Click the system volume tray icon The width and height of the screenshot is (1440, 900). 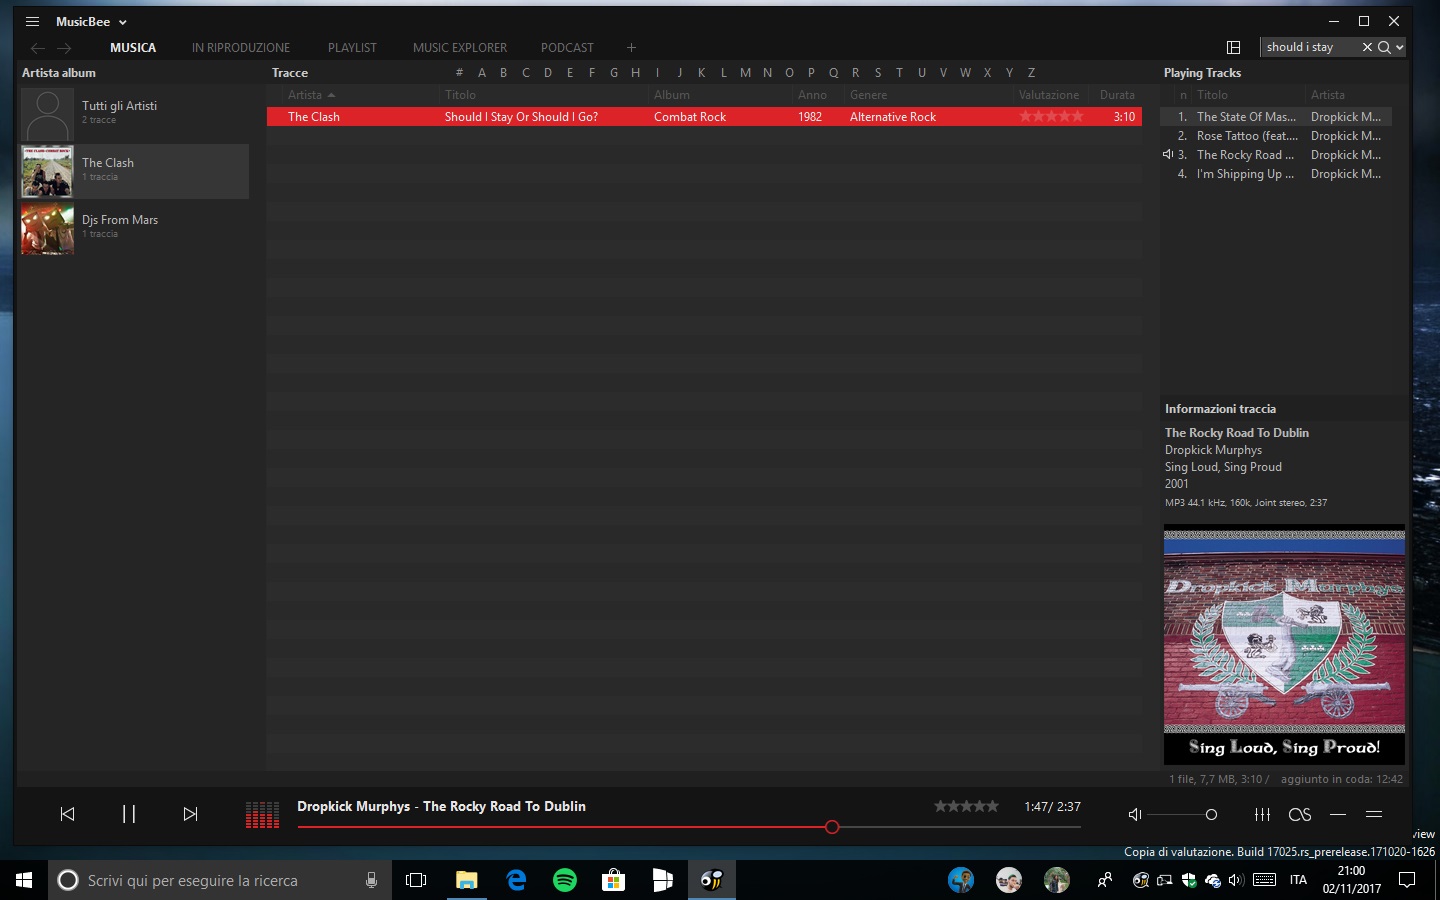1236,880
